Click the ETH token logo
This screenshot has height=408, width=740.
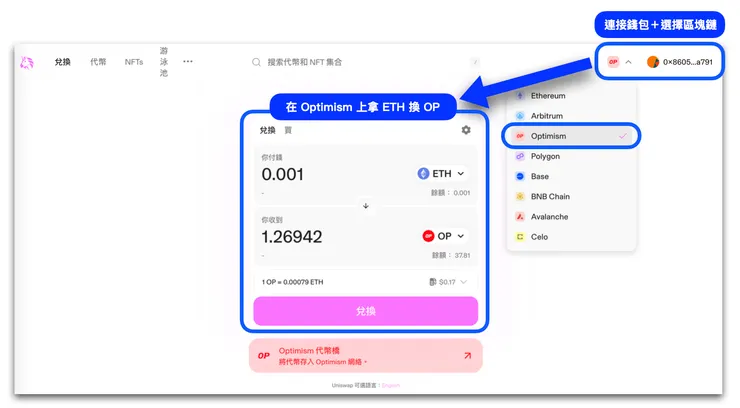pos(423,174)
